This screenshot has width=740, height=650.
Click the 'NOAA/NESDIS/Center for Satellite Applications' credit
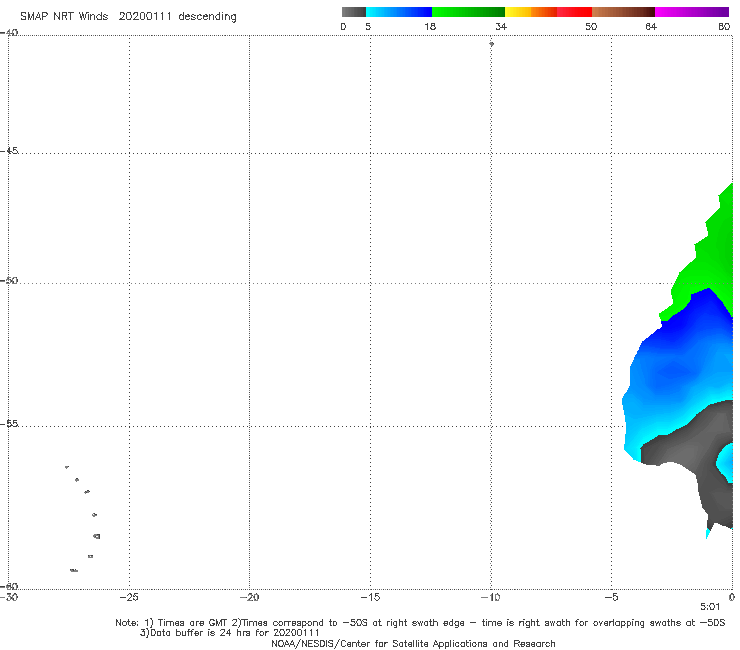click(x=413, y=644)
